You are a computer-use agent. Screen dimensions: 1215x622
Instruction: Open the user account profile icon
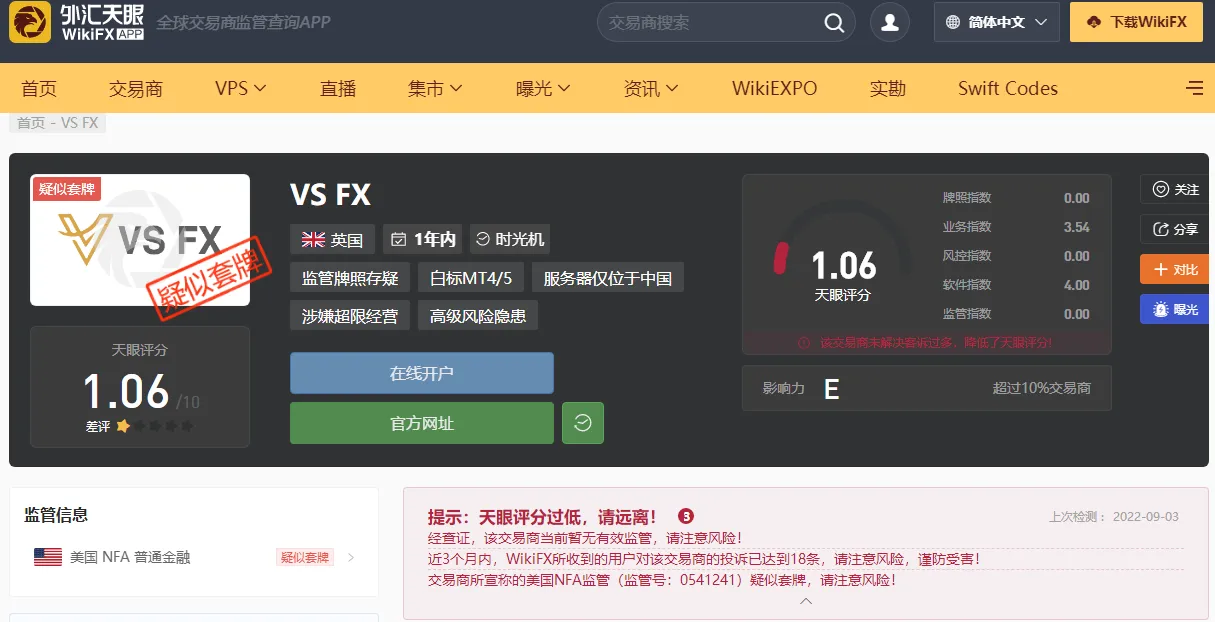coord(890,22)
